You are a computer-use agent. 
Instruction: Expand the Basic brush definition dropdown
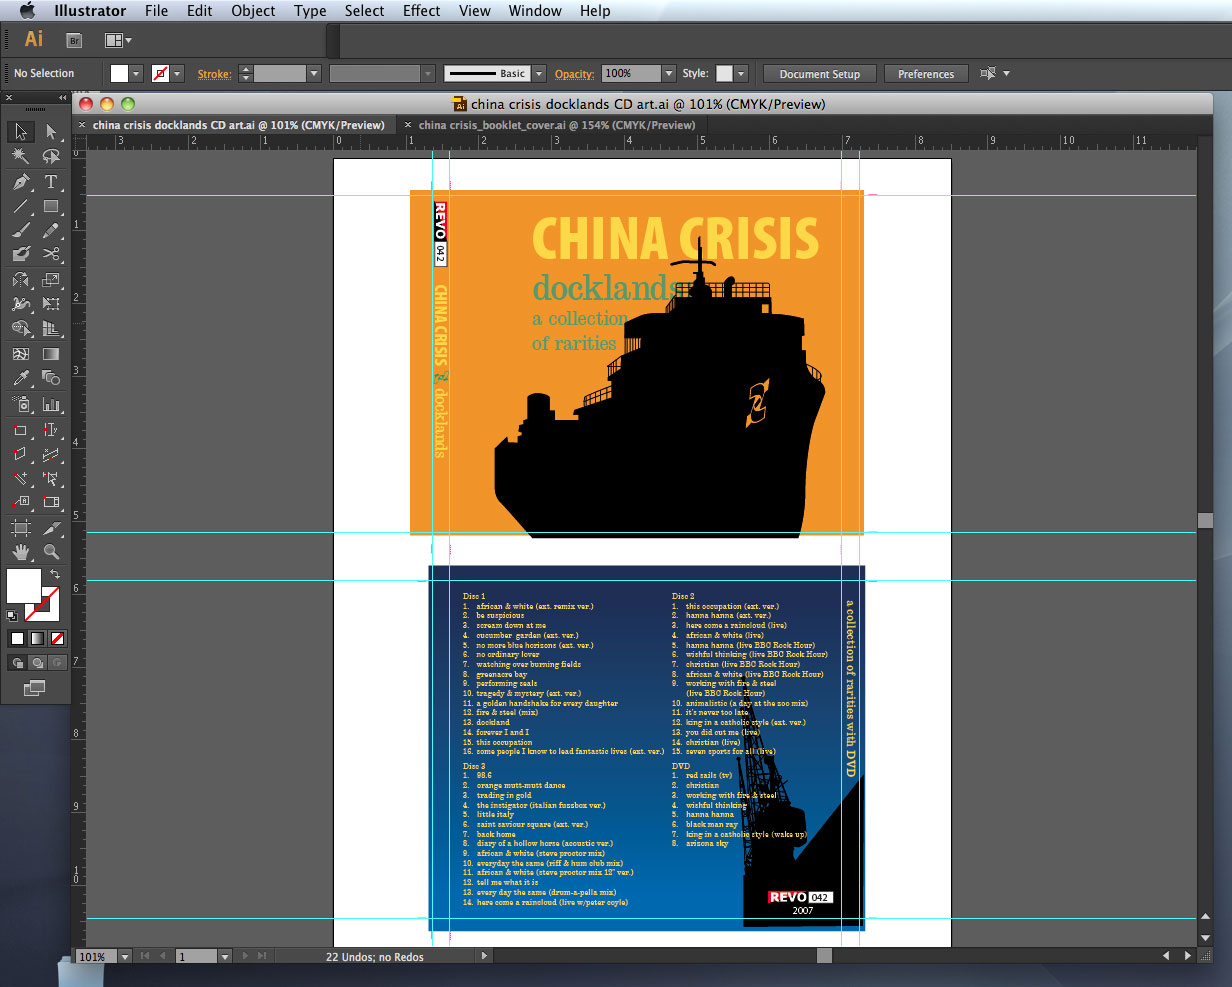pyautogui.click(x=539, y=74)
